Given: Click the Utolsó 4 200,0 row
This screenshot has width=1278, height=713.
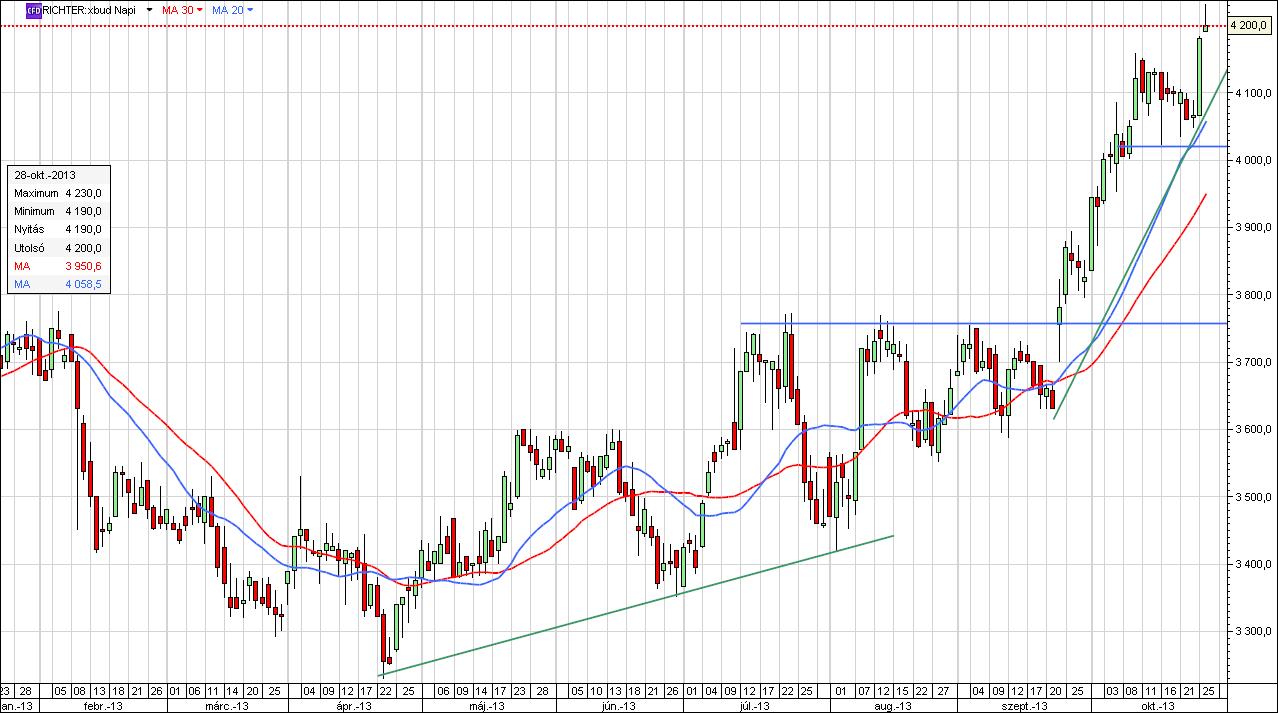Looking at the screenshot, I should click(x=58, y=247).
